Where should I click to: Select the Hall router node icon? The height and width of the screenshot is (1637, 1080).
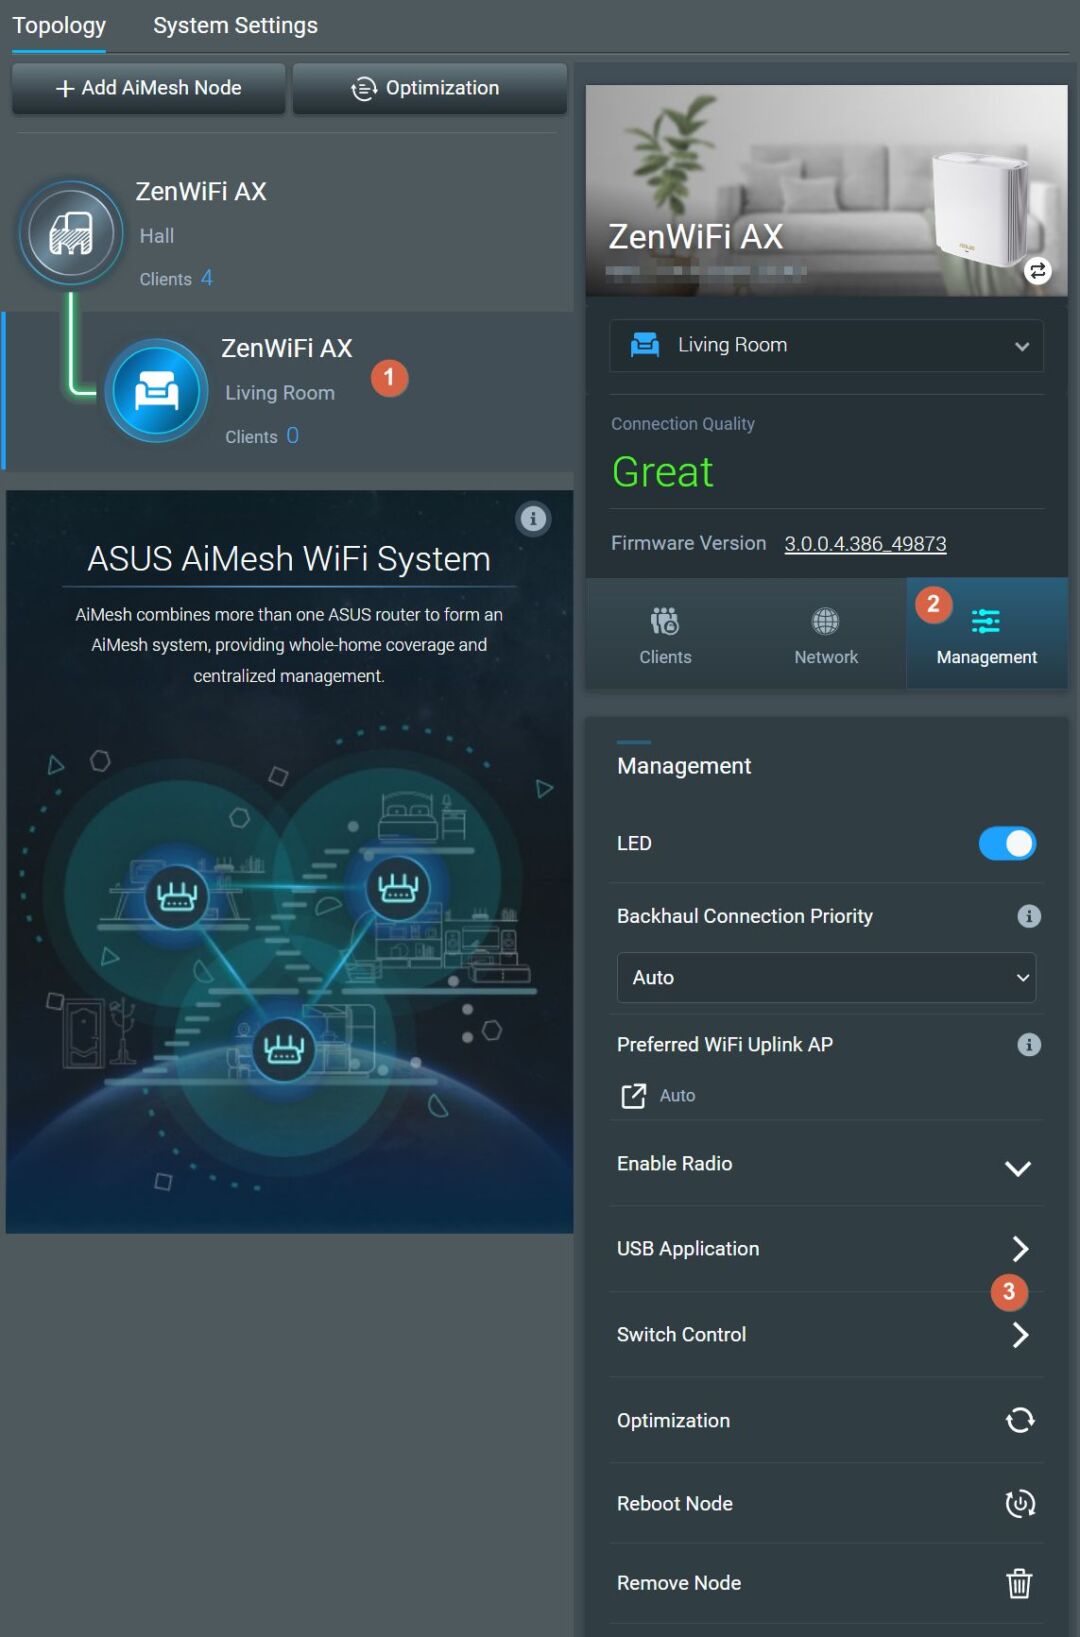[x=71, y=234]
